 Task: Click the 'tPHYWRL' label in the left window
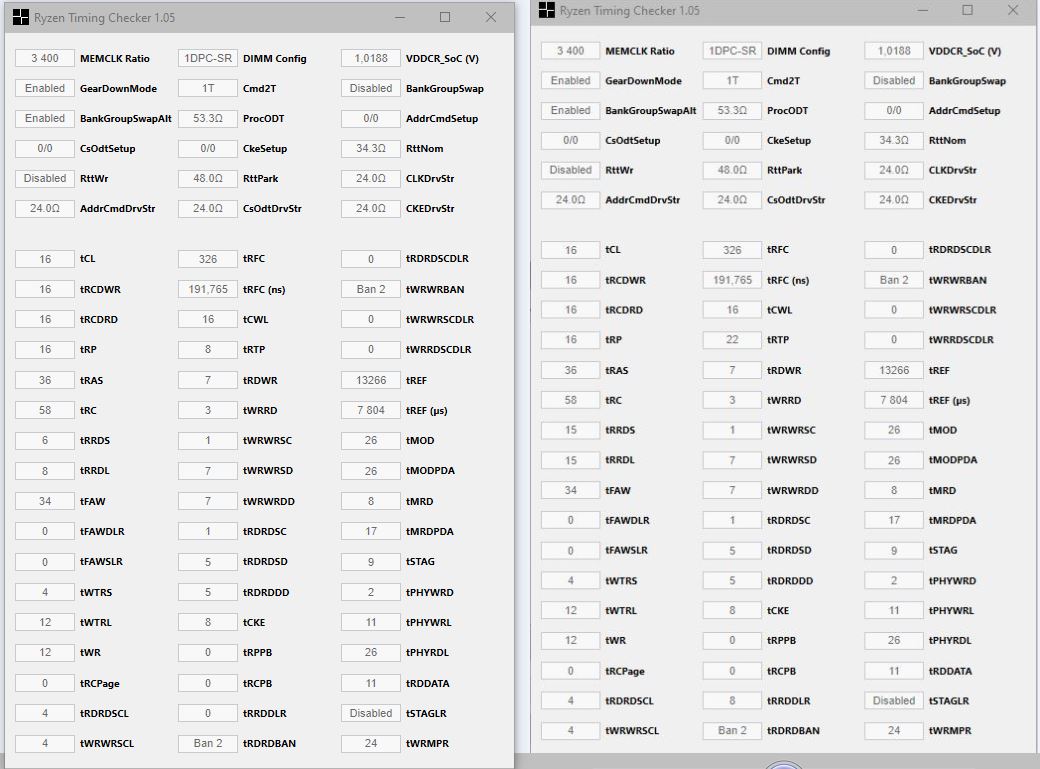coord(428,622)
